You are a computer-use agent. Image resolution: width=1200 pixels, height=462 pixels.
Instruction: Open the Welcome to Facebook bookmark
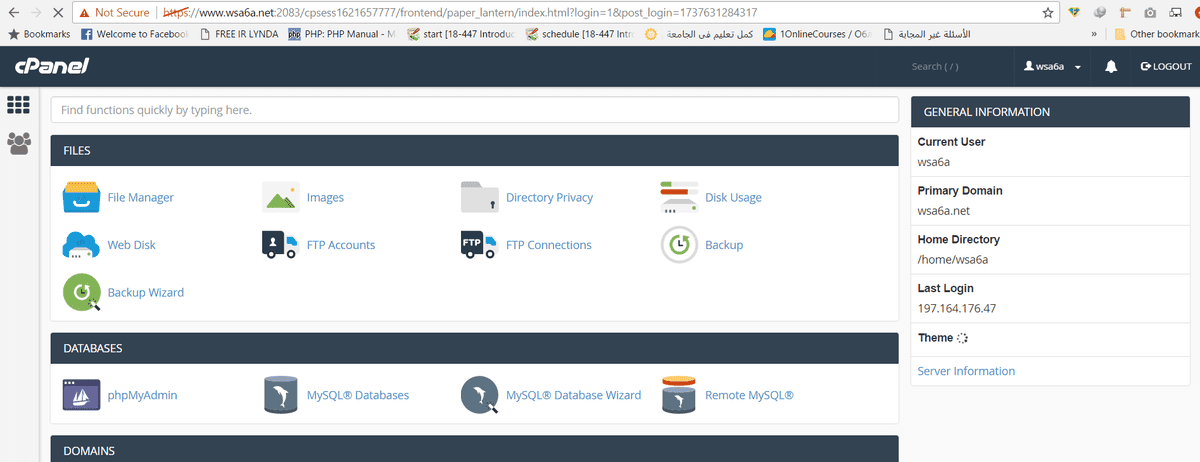tap(135, 34)
